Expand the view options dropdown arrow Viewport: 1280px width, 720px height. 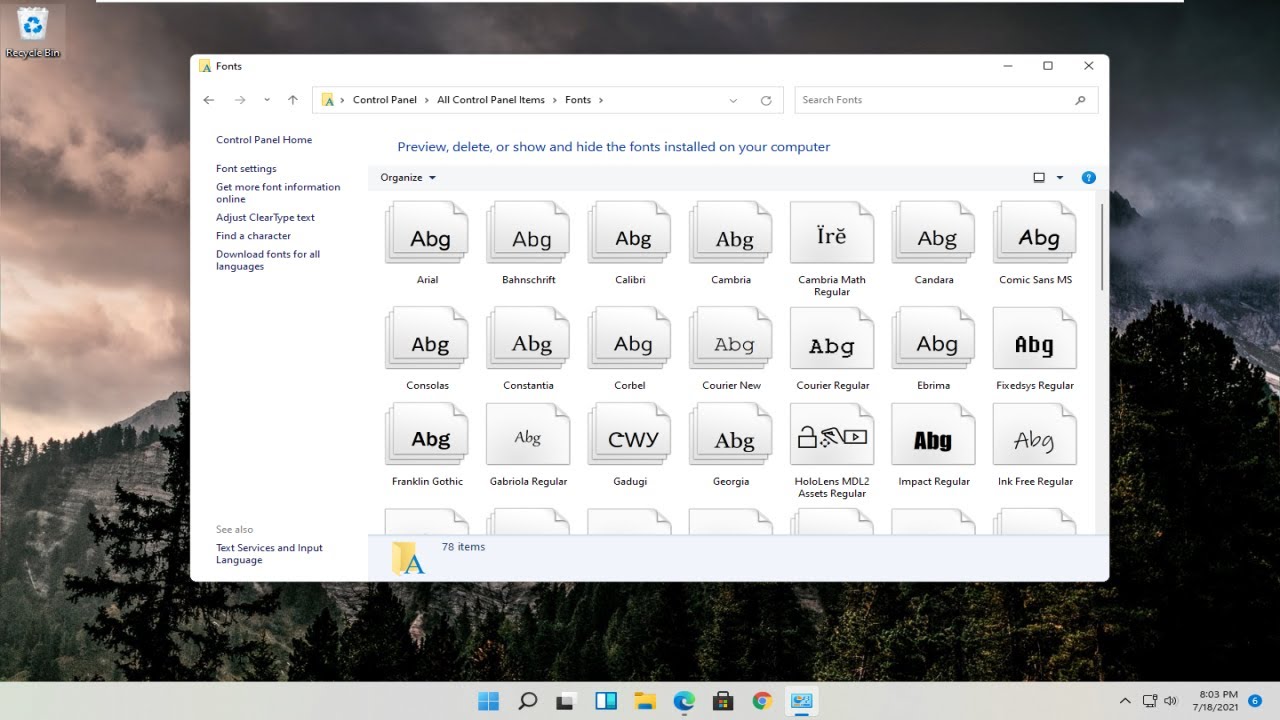click(x=1060, y=178)
